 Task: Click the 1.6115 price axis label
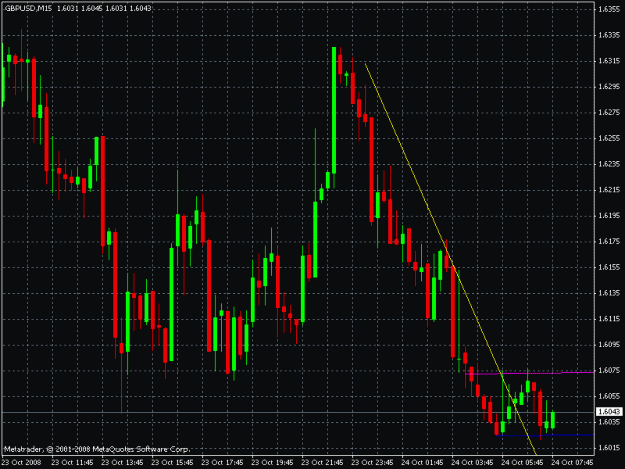tap(609, 318)
